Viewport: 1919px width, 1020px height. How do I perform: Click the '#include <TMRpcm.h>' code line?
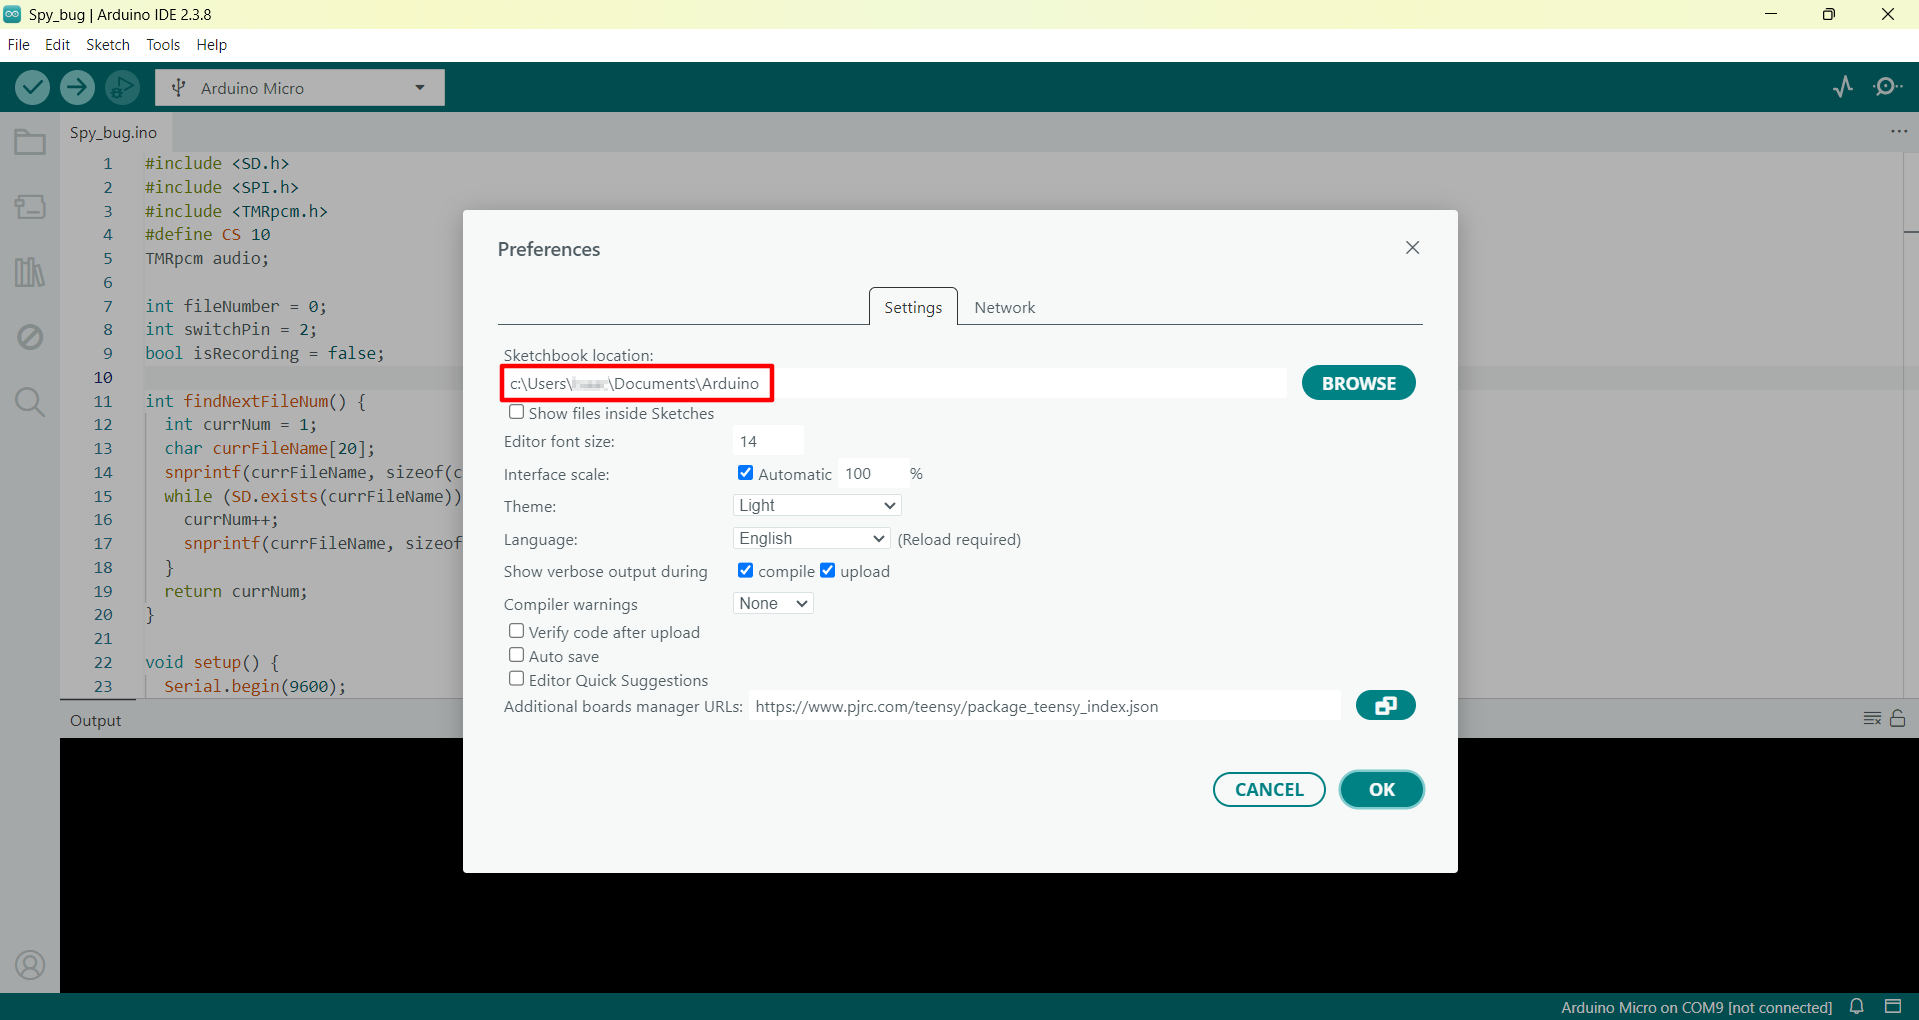(x=236, y=211)
